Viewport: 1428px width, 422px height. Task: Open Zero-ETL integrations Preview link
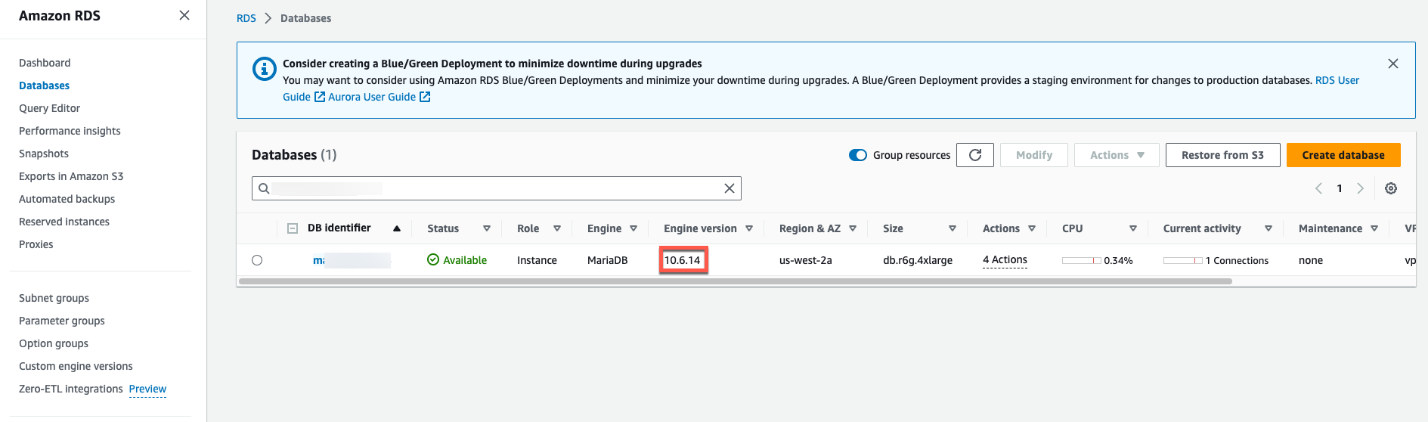148,389
